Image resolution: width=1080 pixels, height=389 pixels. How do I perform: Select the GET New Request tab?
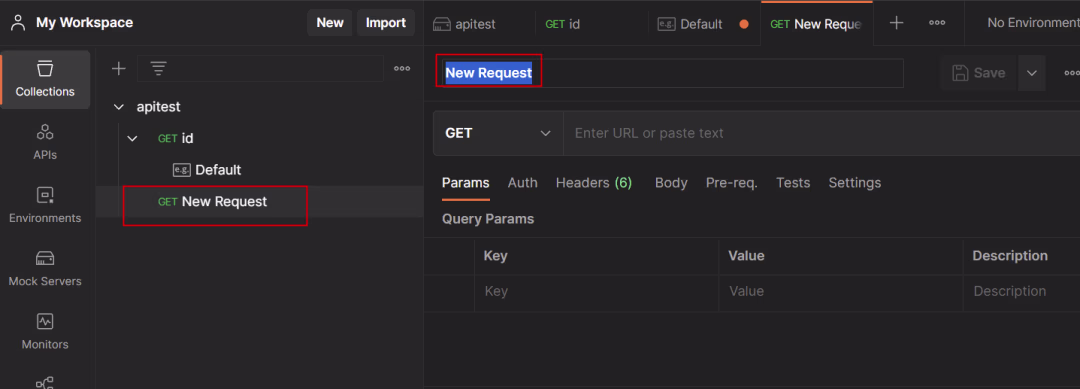click(x=816, y=23)
